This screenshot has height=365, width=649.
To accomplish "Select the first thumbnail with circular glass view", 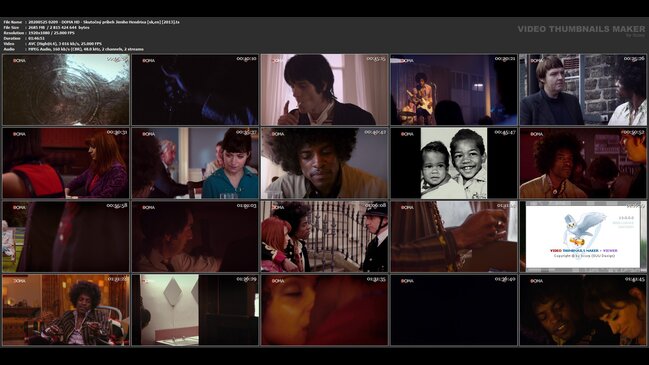I will tap(66, 89).
